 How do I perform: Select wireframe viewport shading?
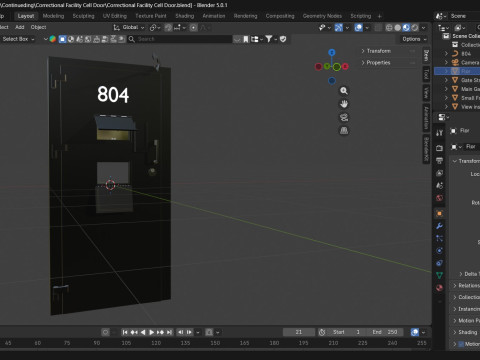click(389, 28)
